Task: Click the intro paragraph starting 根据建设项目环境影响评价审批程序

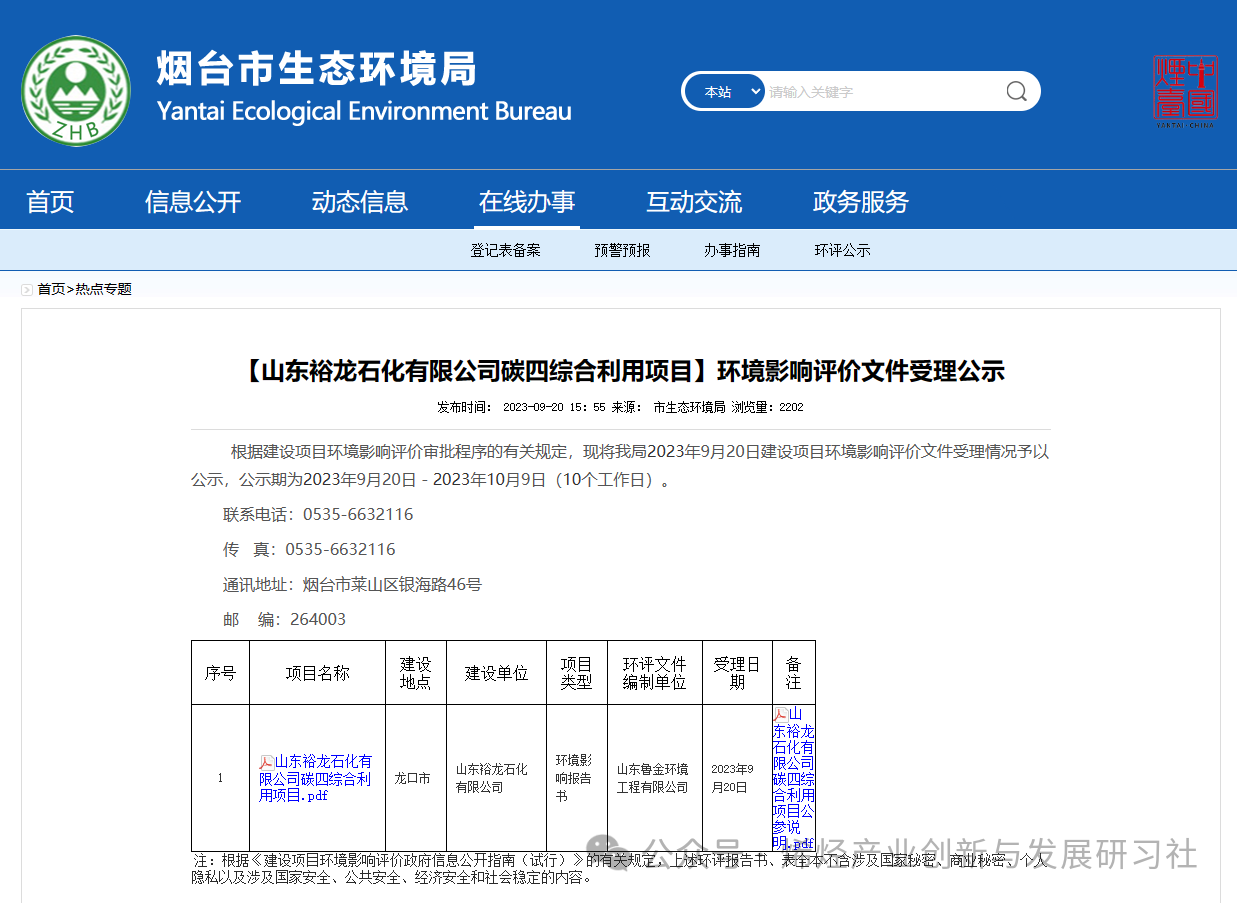Action: coord(620,466)
